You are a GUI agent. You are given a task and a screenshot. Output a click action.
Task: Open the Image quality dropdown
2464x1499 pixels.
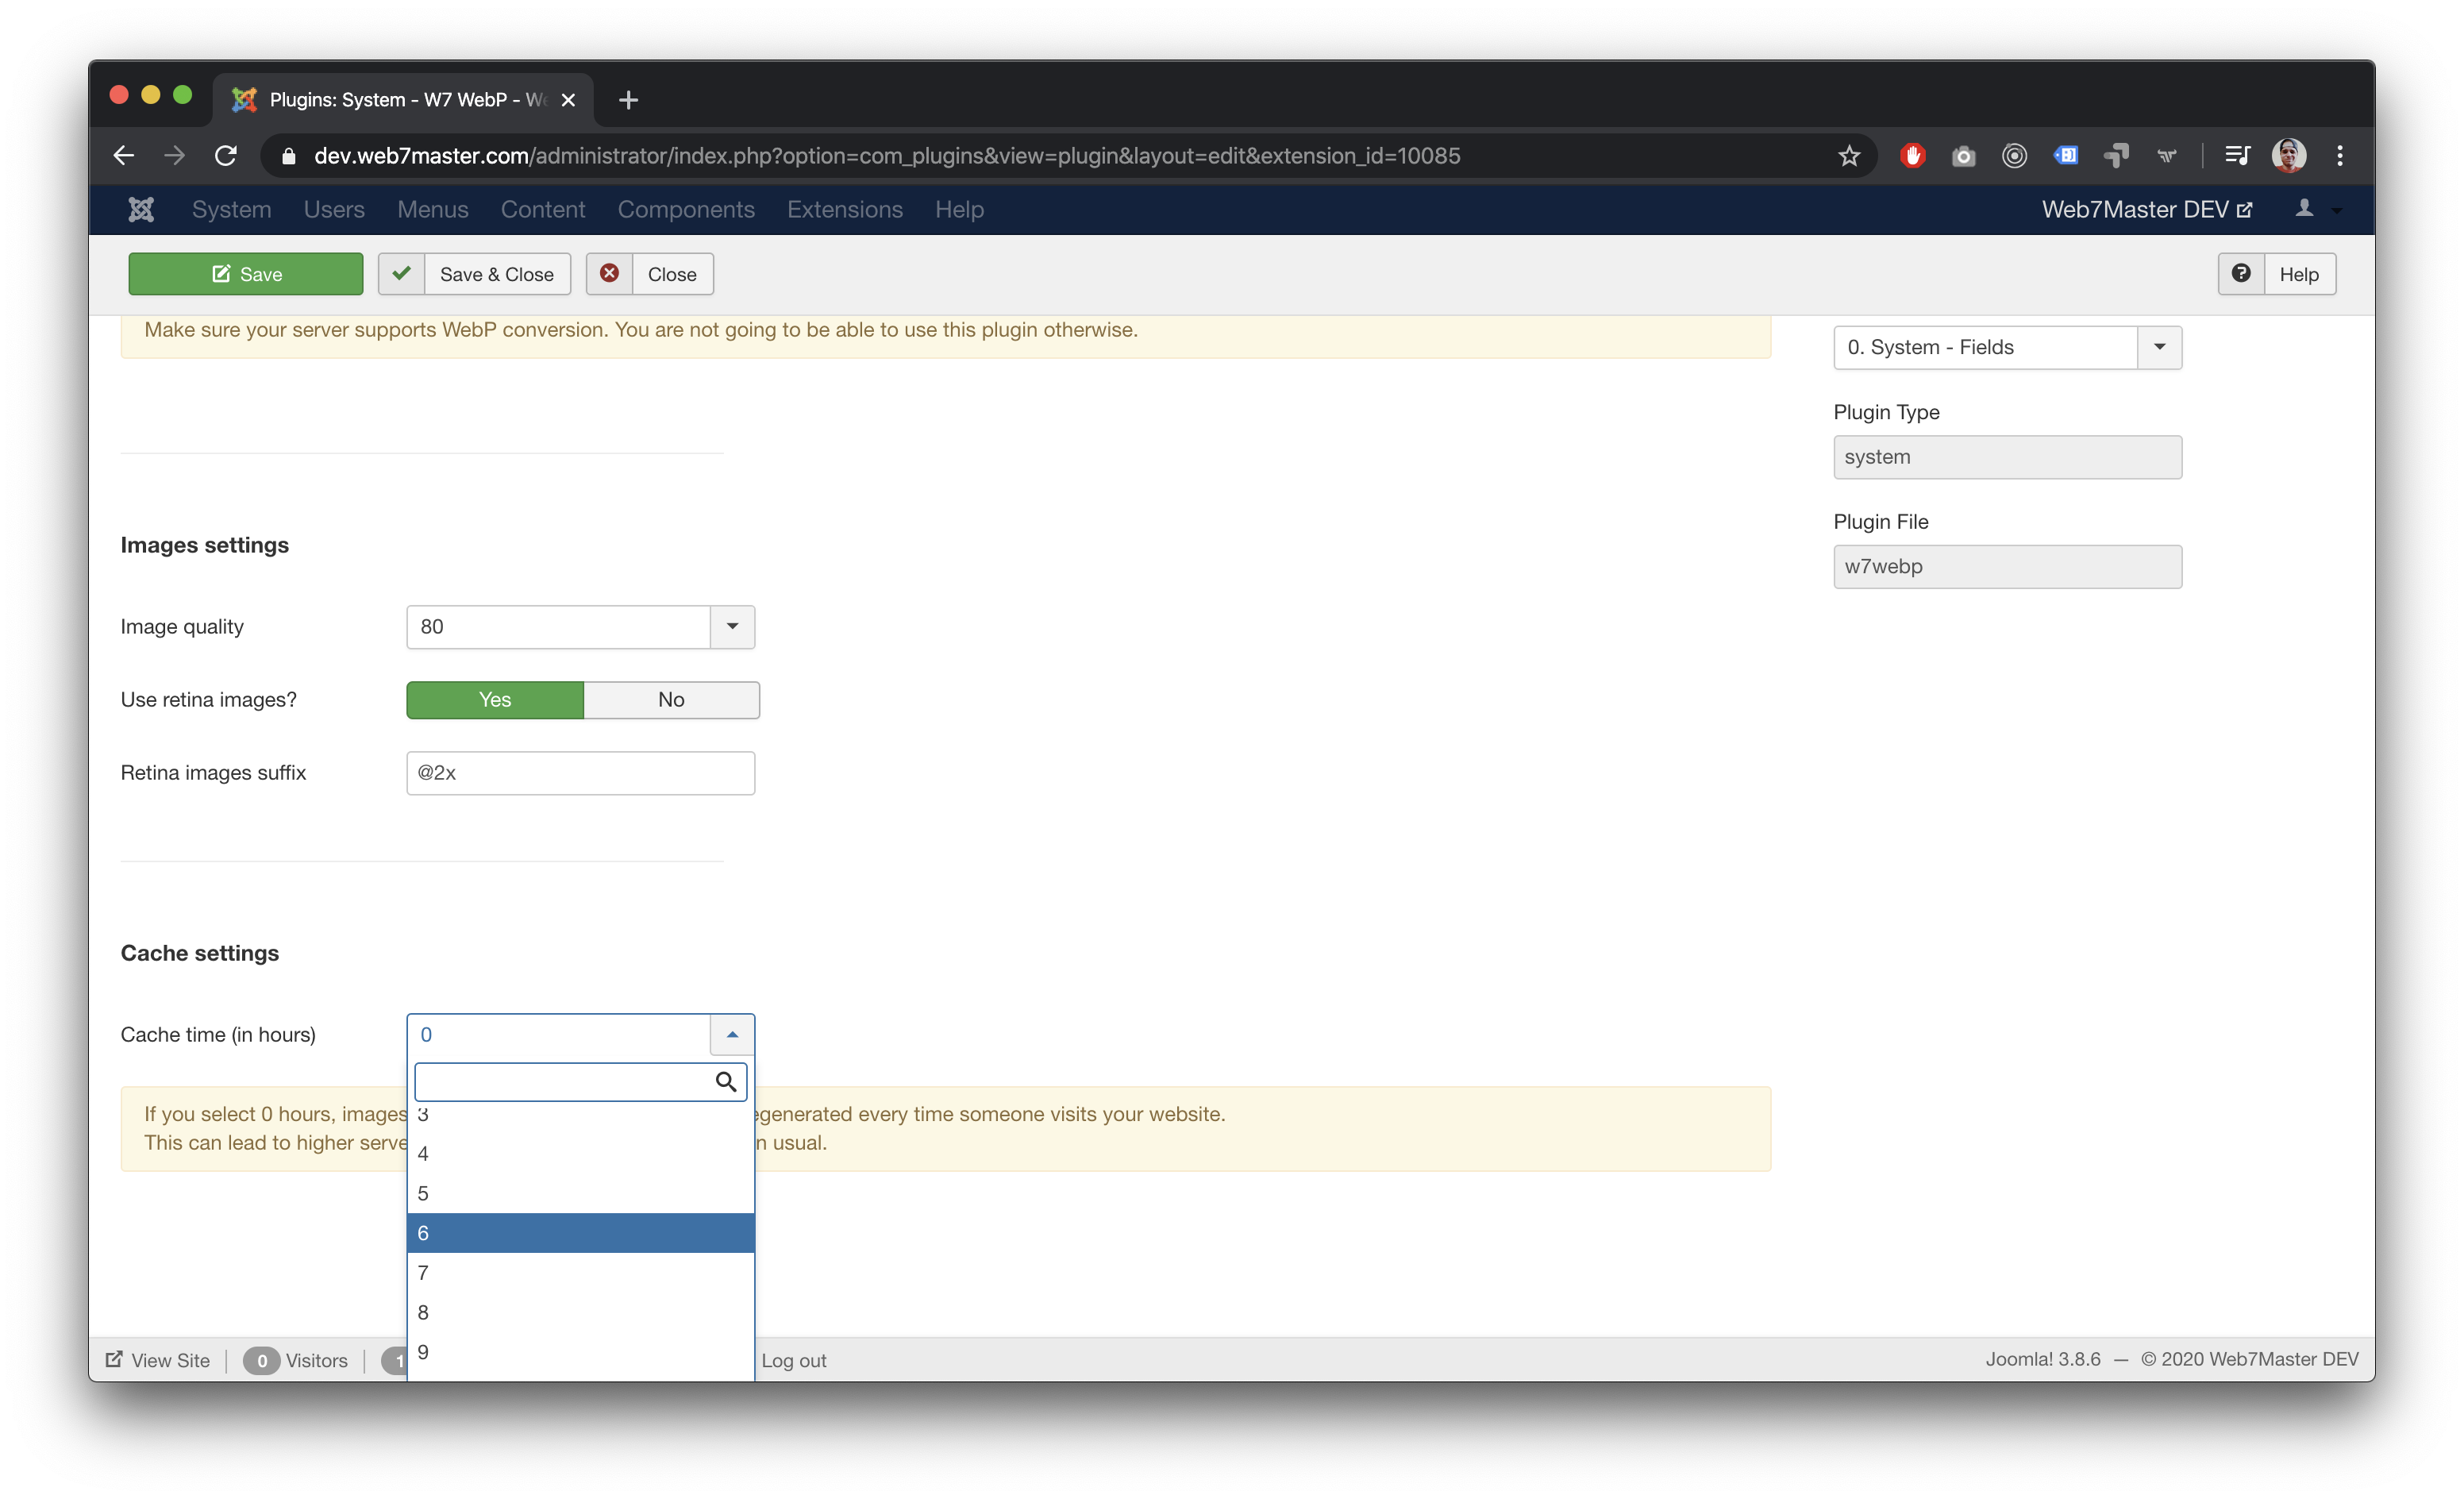coord(732,627)
